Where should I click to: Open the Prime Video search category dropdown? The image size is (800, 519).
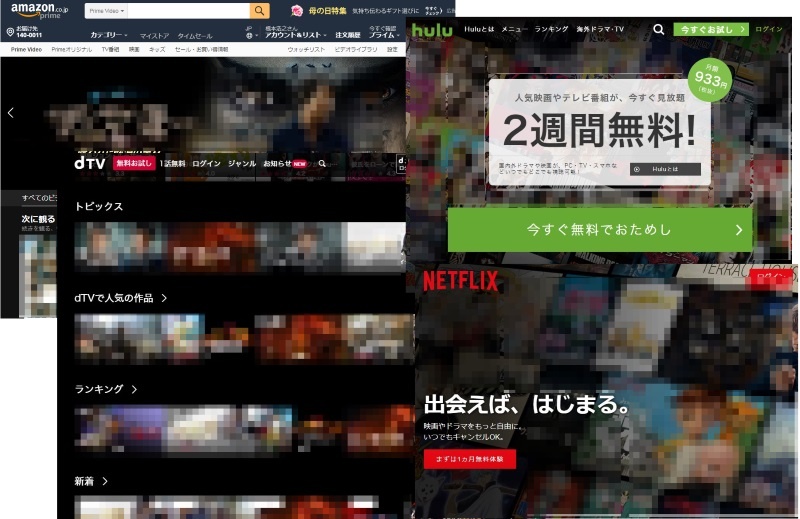tap(104, 10)
